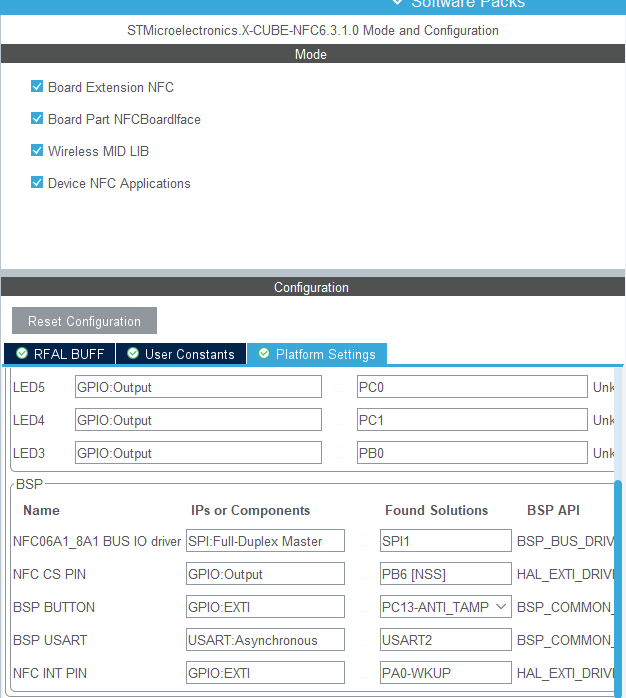Click the NFC CS PIN label
This screenshot has height=698, width=626.
pyautogui.click(x=49, y=574)
